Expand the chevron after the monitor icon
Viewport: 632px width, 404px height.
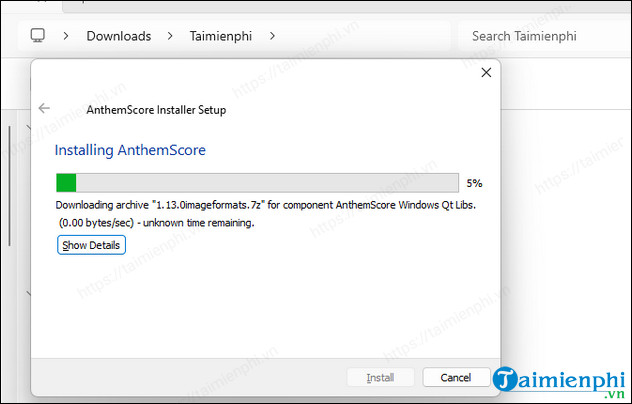[66, 36]
